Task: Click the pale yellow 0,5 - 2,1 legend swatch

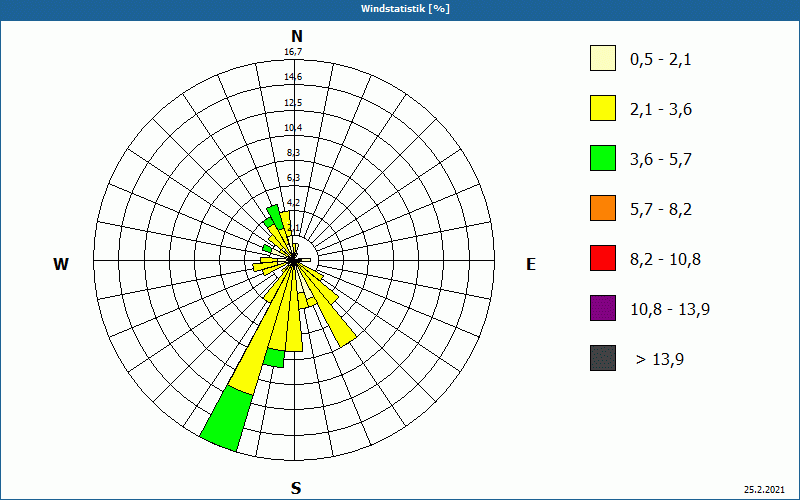Action: tap(603, 58)
